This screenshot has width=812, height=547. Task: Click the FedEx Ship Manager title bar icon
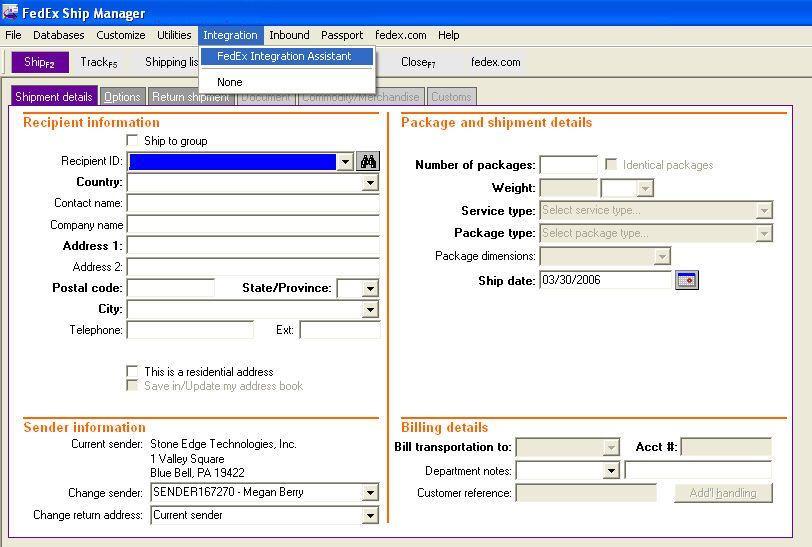[x=10, y=13]
